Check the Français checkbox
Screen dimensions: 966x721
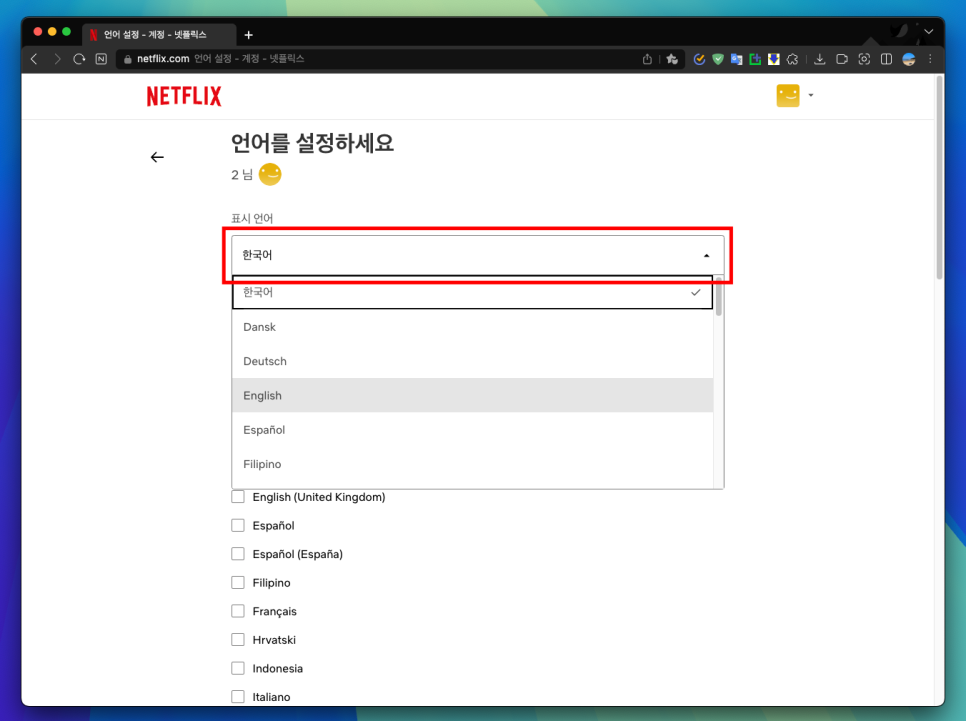click(x=238, y=611)
